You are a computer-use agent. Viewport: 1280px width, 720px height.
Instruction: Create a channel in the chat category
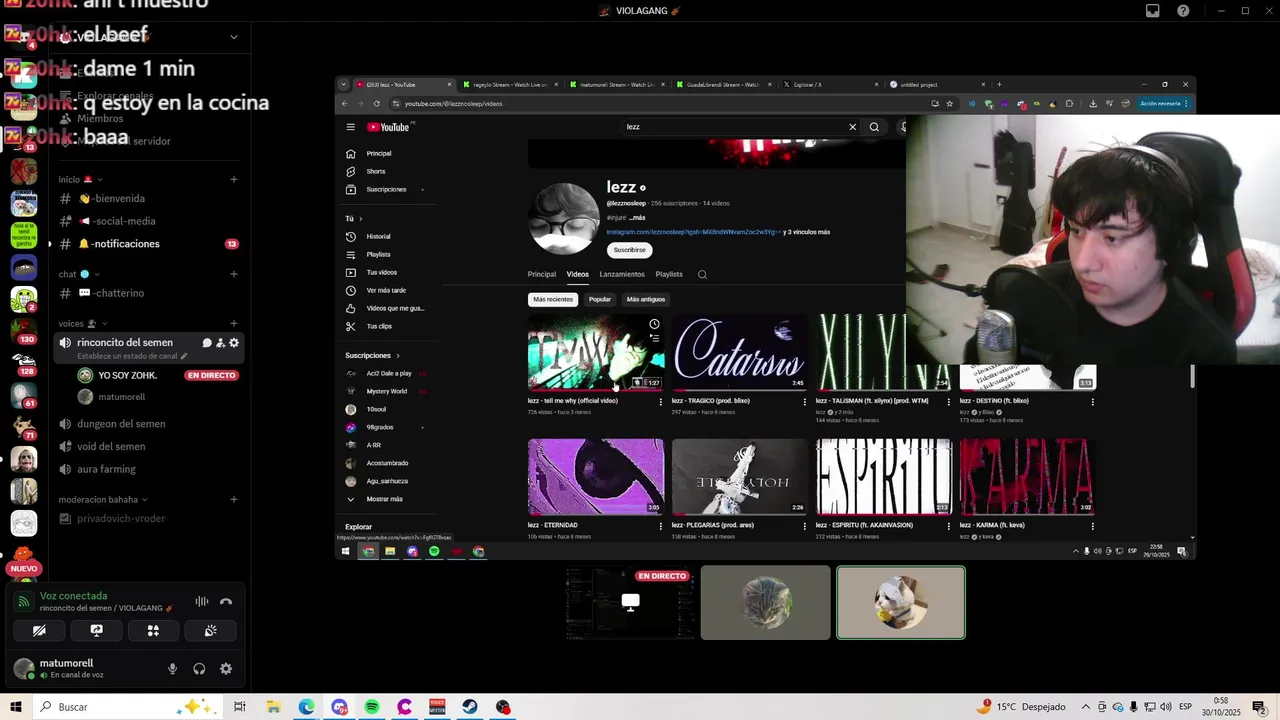[234, 274]
